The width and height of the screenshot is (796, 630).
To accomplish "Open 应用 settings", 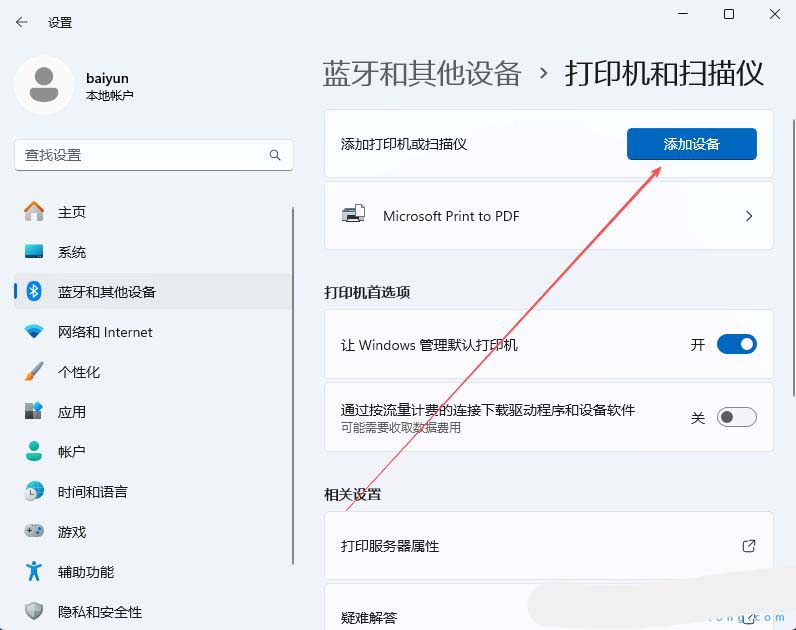I will (x=152, y=411).
